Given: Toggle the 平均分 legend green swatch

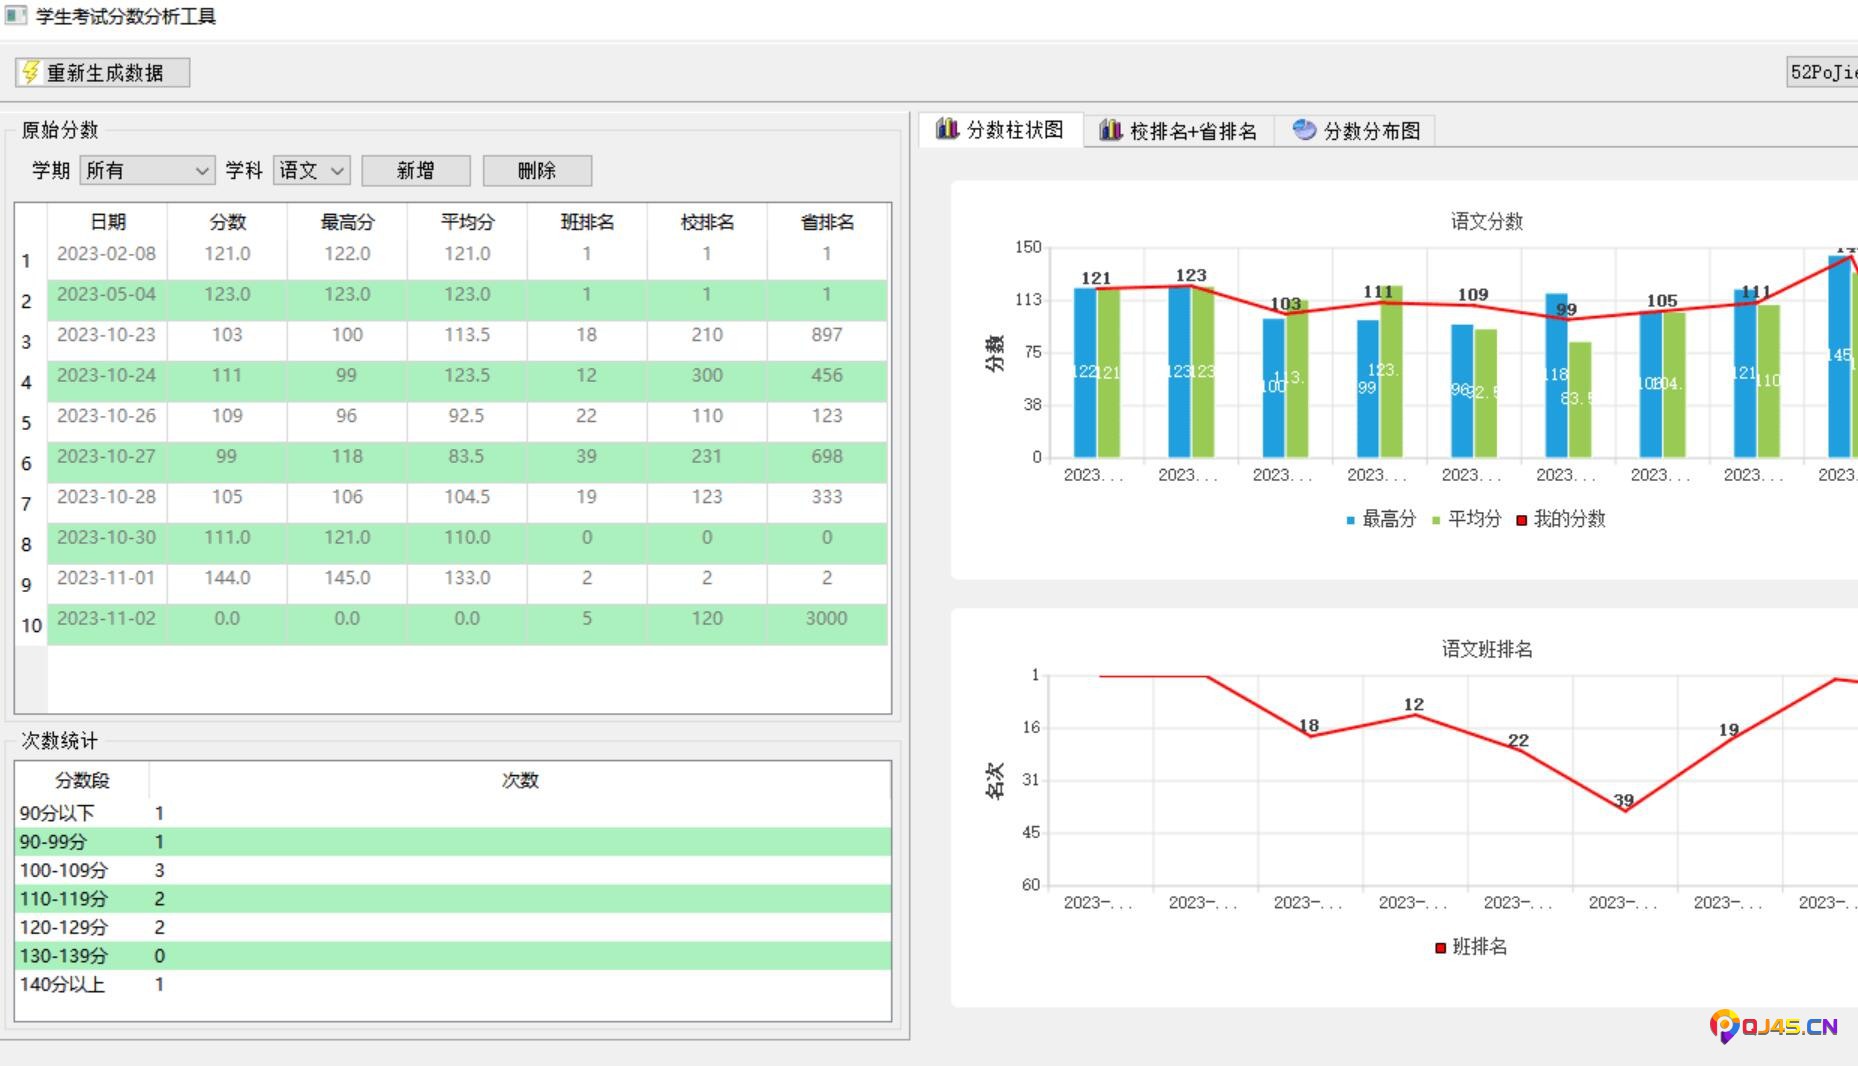Looking at the screenshot, I should (1437, 520).
